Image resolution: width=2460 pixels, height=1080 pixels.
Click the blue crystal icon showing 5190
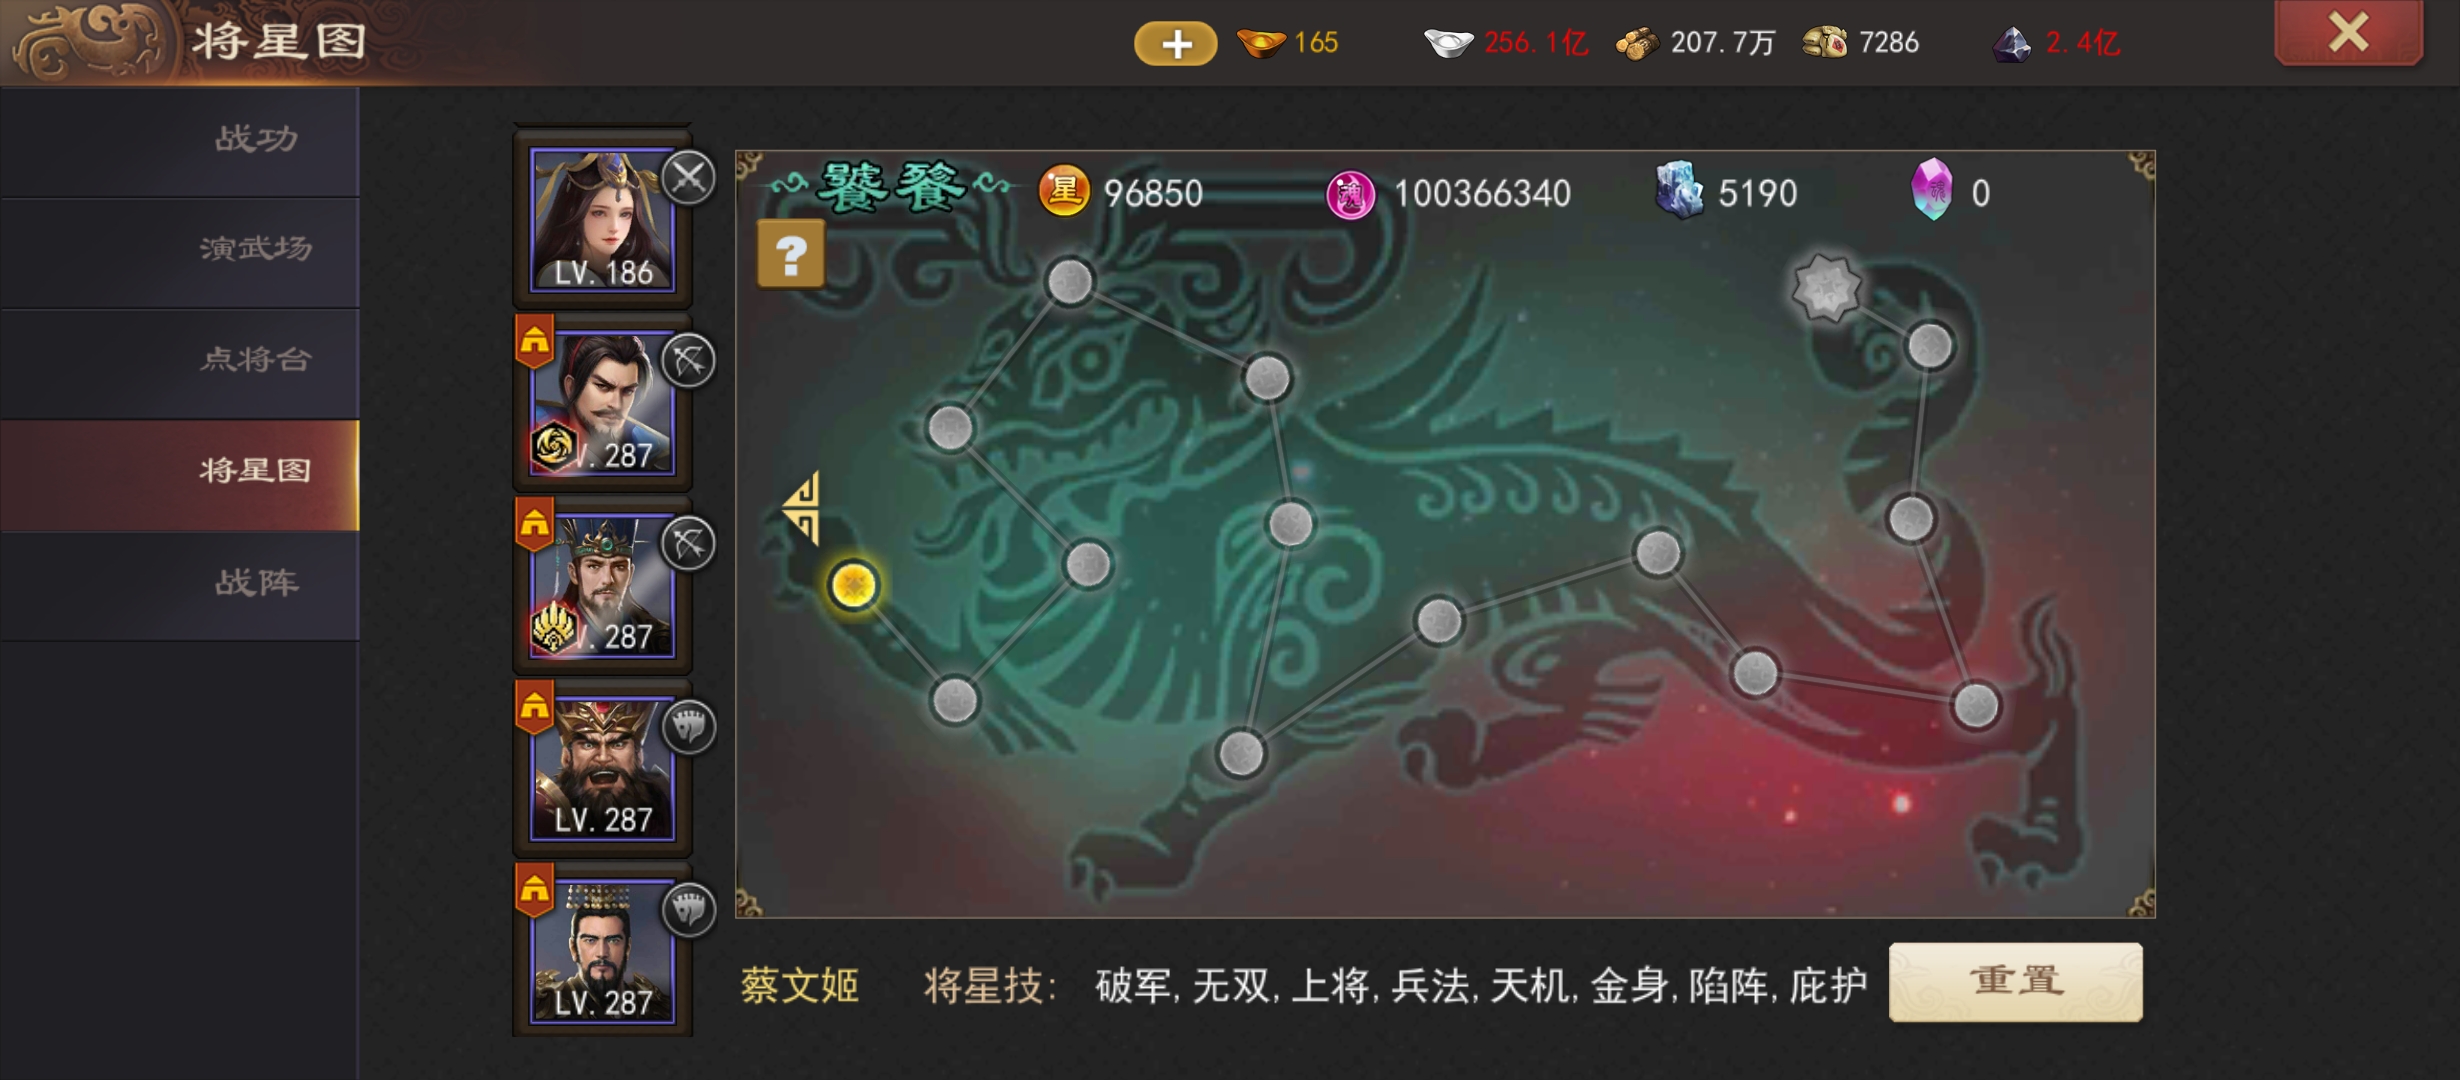(1680, 190)
